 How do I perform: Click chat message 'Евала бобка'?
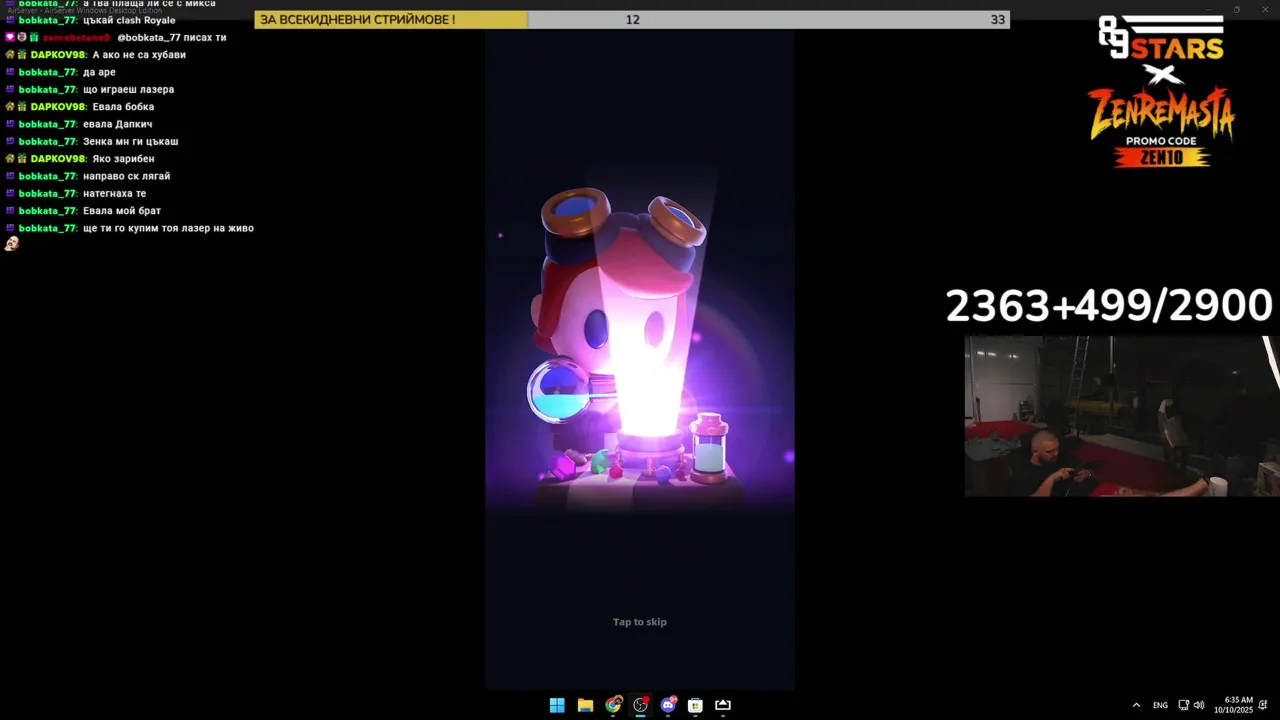123,107
